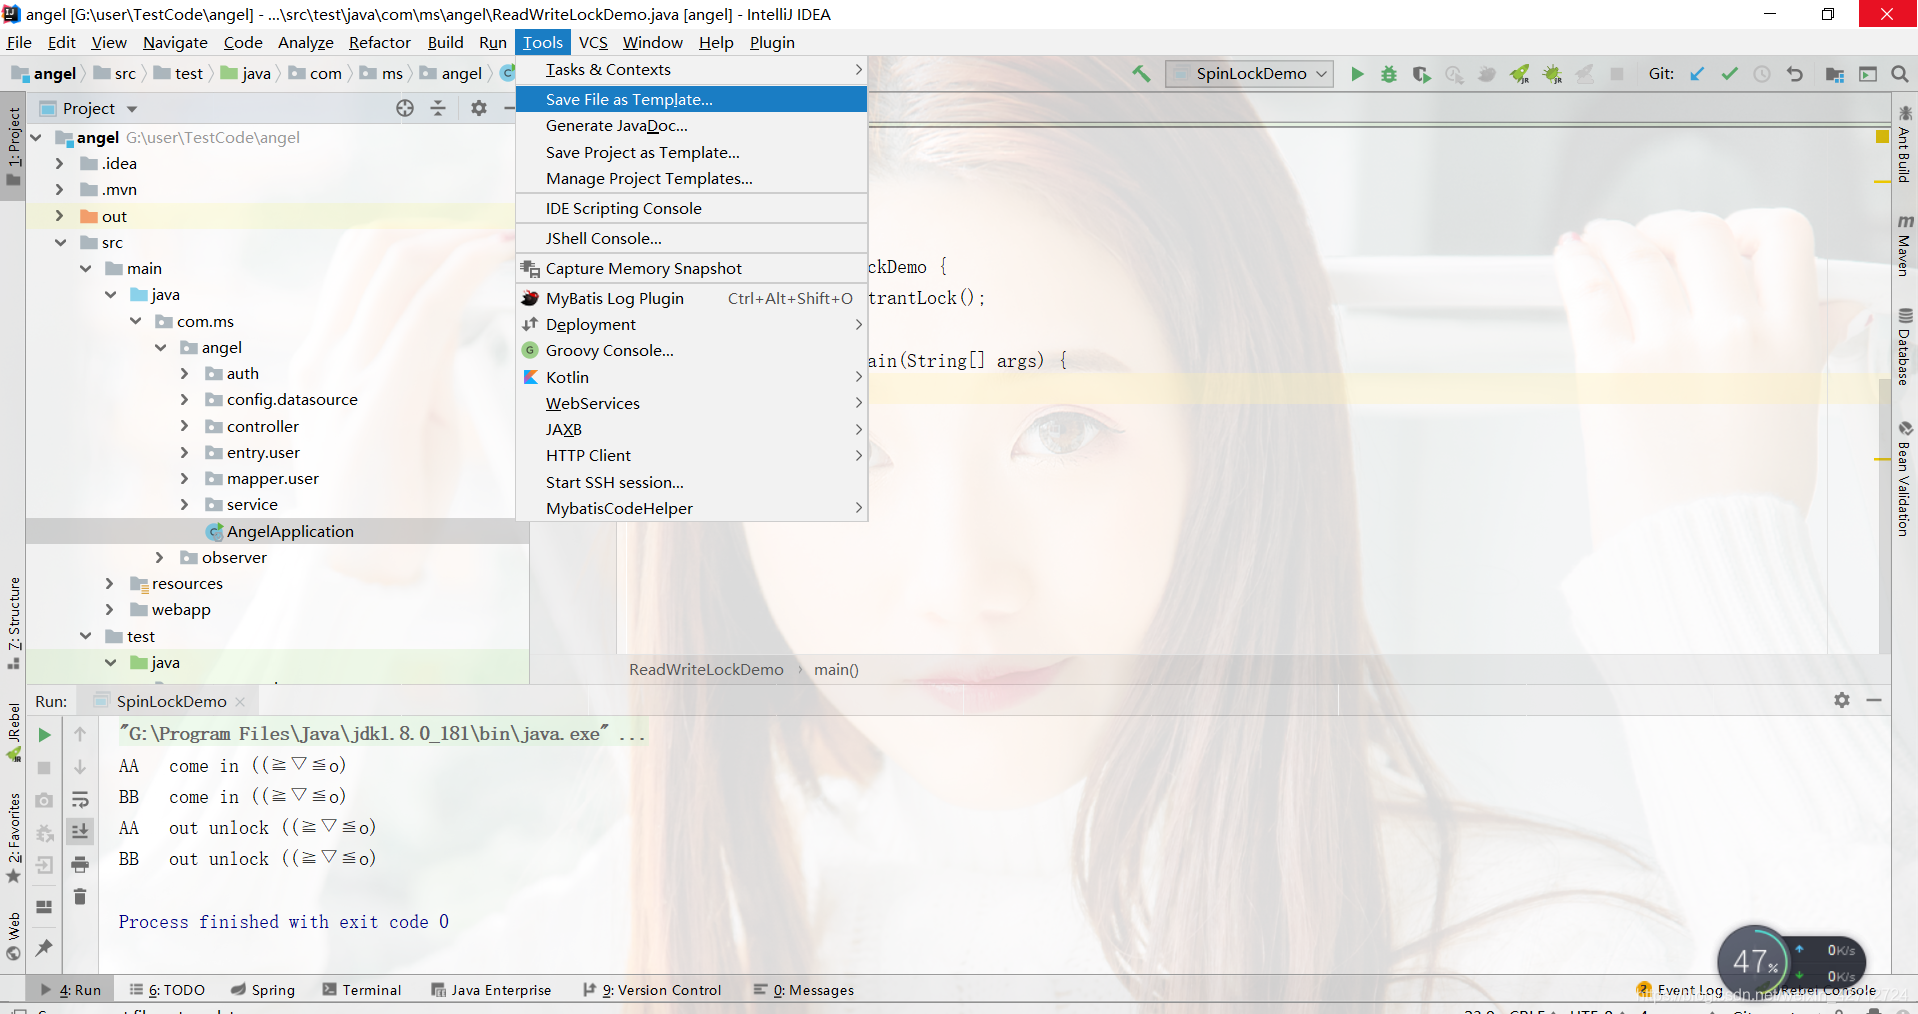Expand the .idea folder
The width and height of the screenshot is (1918, 1014).
point(59,163)
